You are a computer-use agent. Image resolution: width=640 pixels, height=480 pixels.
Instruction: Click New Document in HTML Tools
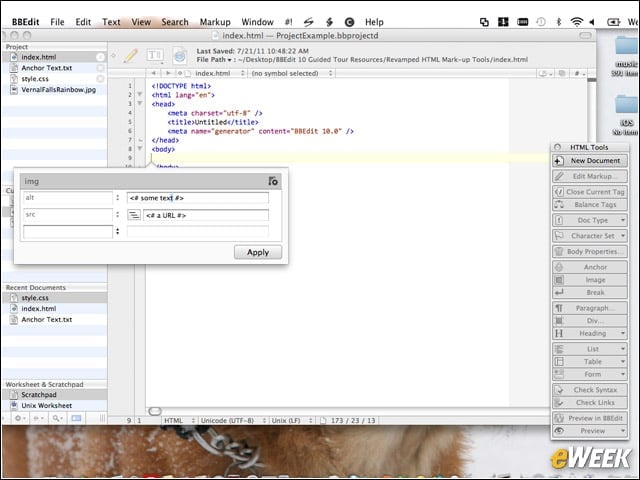click(x=590, y=160)
